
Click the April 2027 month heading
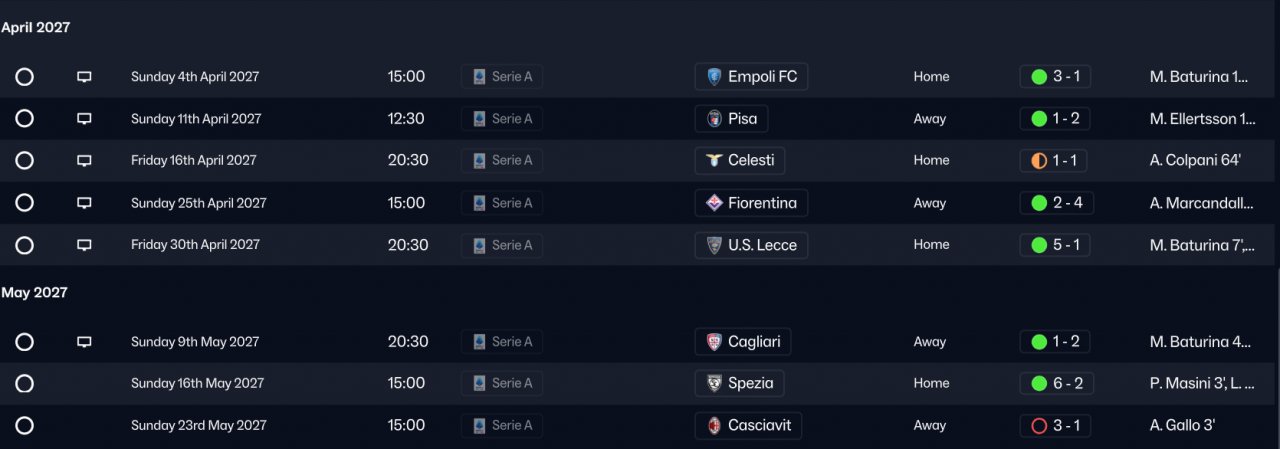[x=36, y=28]
